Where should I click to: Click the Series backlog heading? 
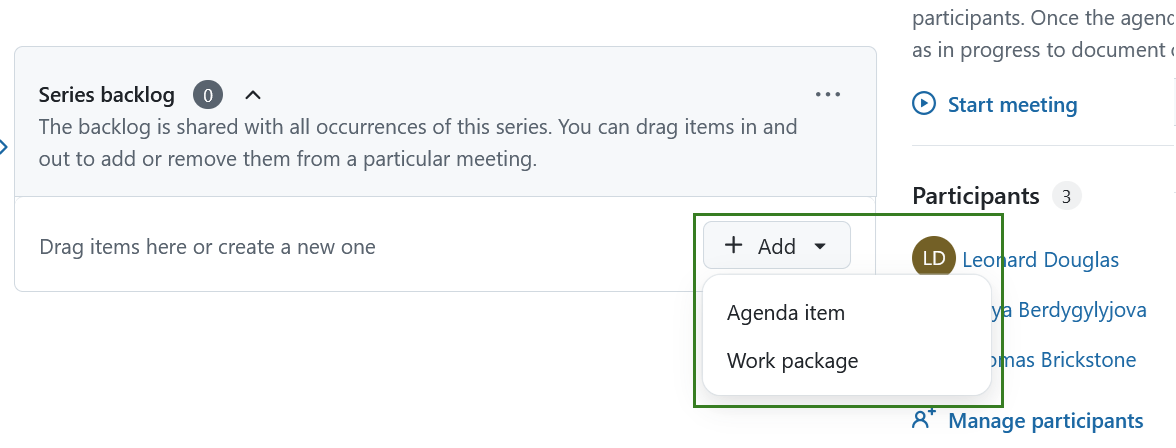(107, 95)
